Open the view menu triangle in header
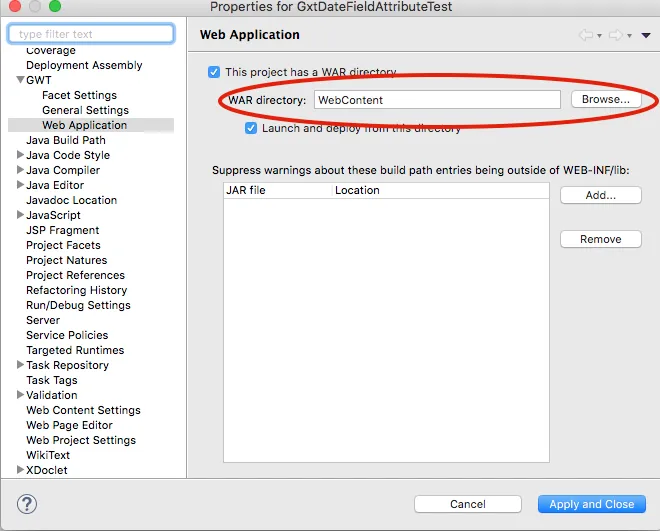Image resolution: width=660 pixels, height=531 pixels. (x=646, y=35)
